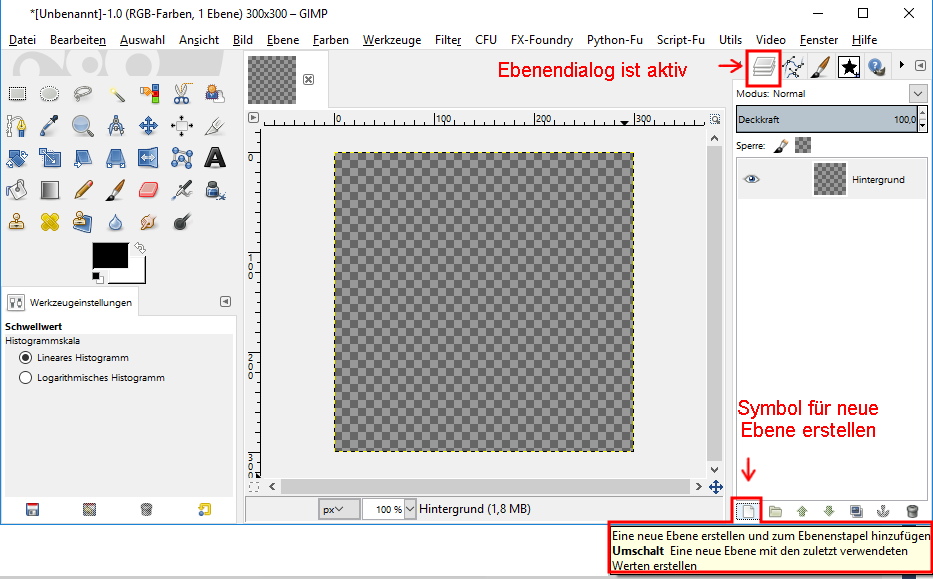Viewport: 933px width, 579px height.
Task: Select the Paths tool
Action: pyautogui.click(x=17, y=126)
